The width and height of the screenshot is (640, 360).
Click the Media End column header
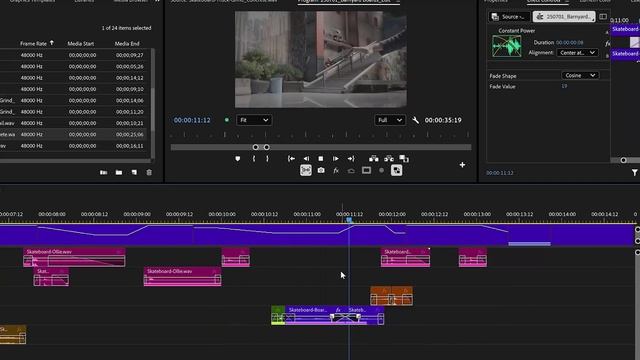point(127,43)
